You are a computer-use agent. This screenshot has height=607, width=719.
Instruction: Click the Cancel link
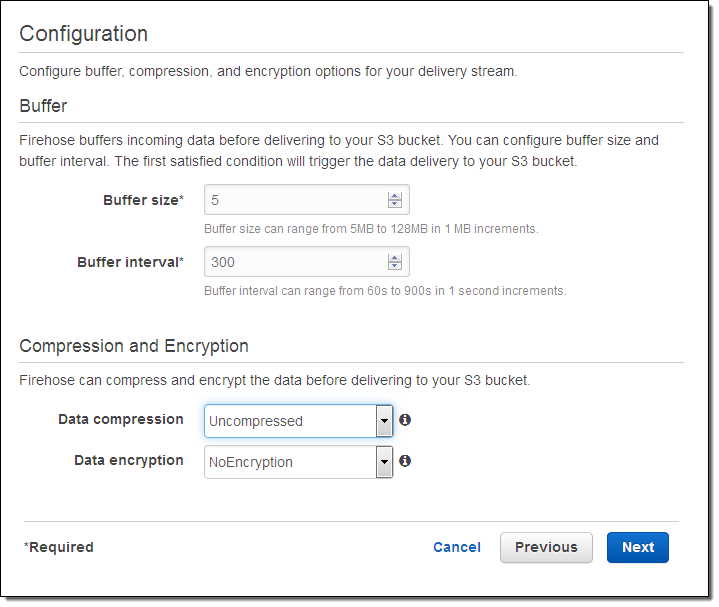click(x=457, y=547)
